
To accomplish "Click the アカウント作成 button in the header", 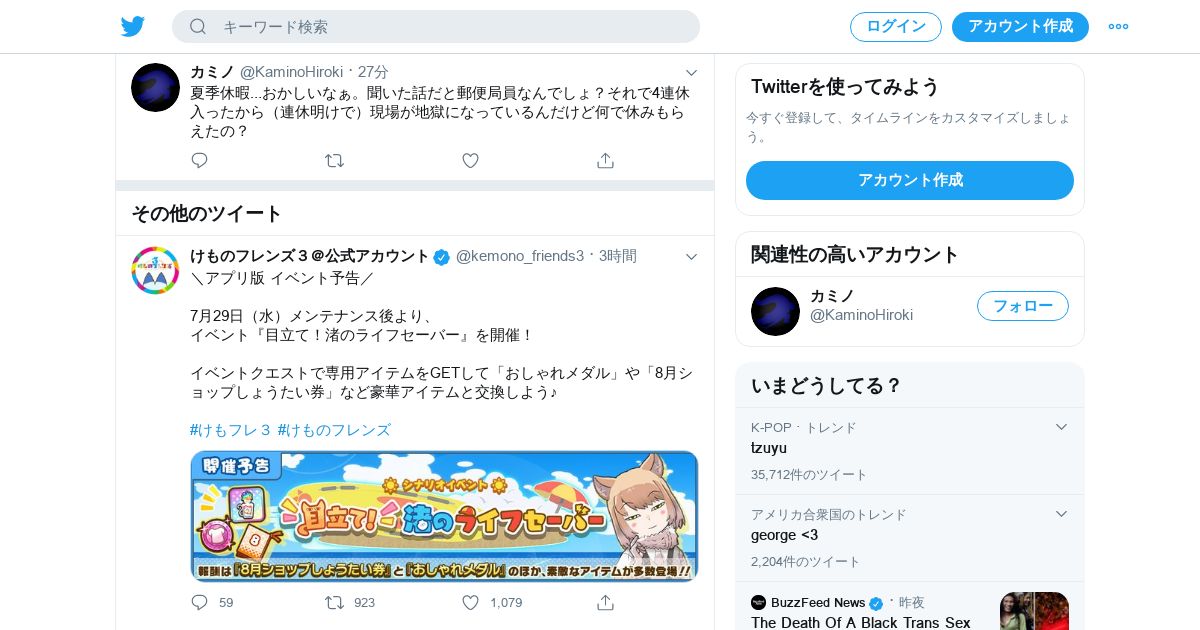I will click(1020, 27).
